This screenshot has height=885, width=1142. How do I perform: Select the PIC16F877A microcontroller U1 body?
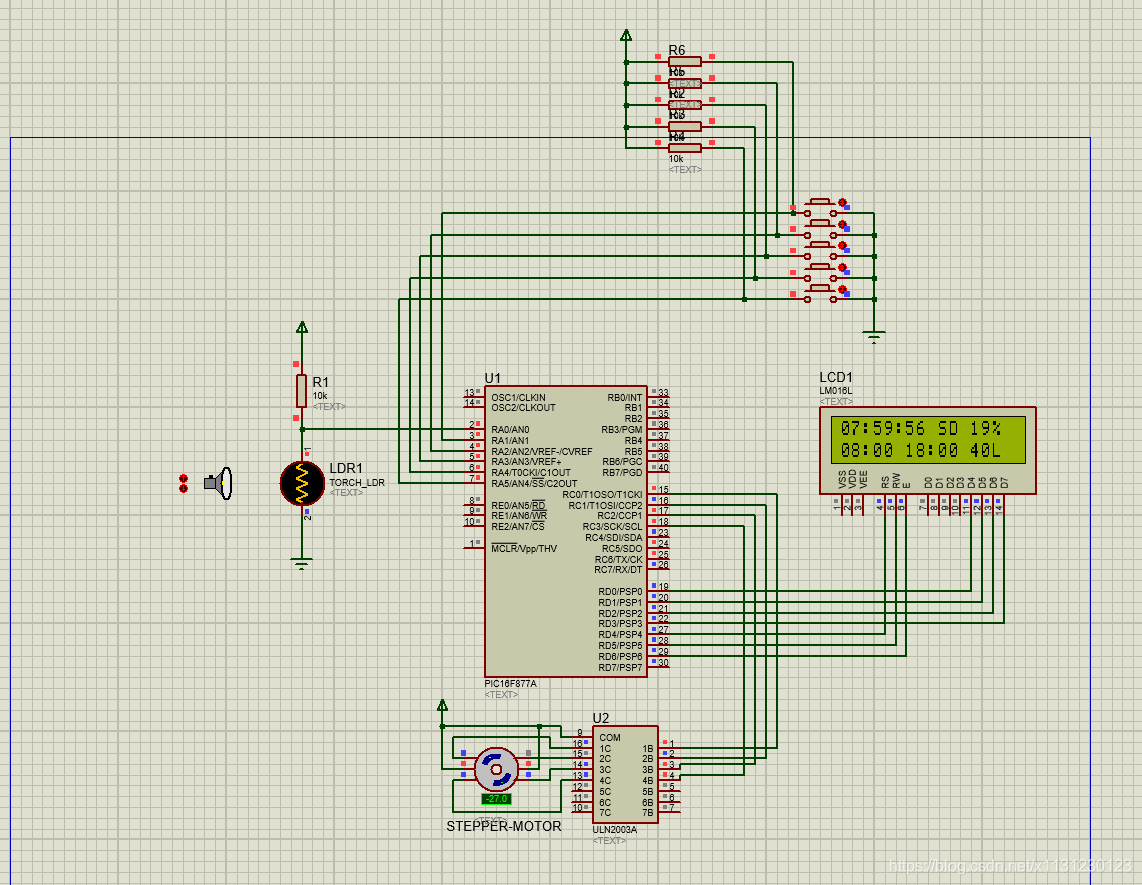click(x=566, y=531)
